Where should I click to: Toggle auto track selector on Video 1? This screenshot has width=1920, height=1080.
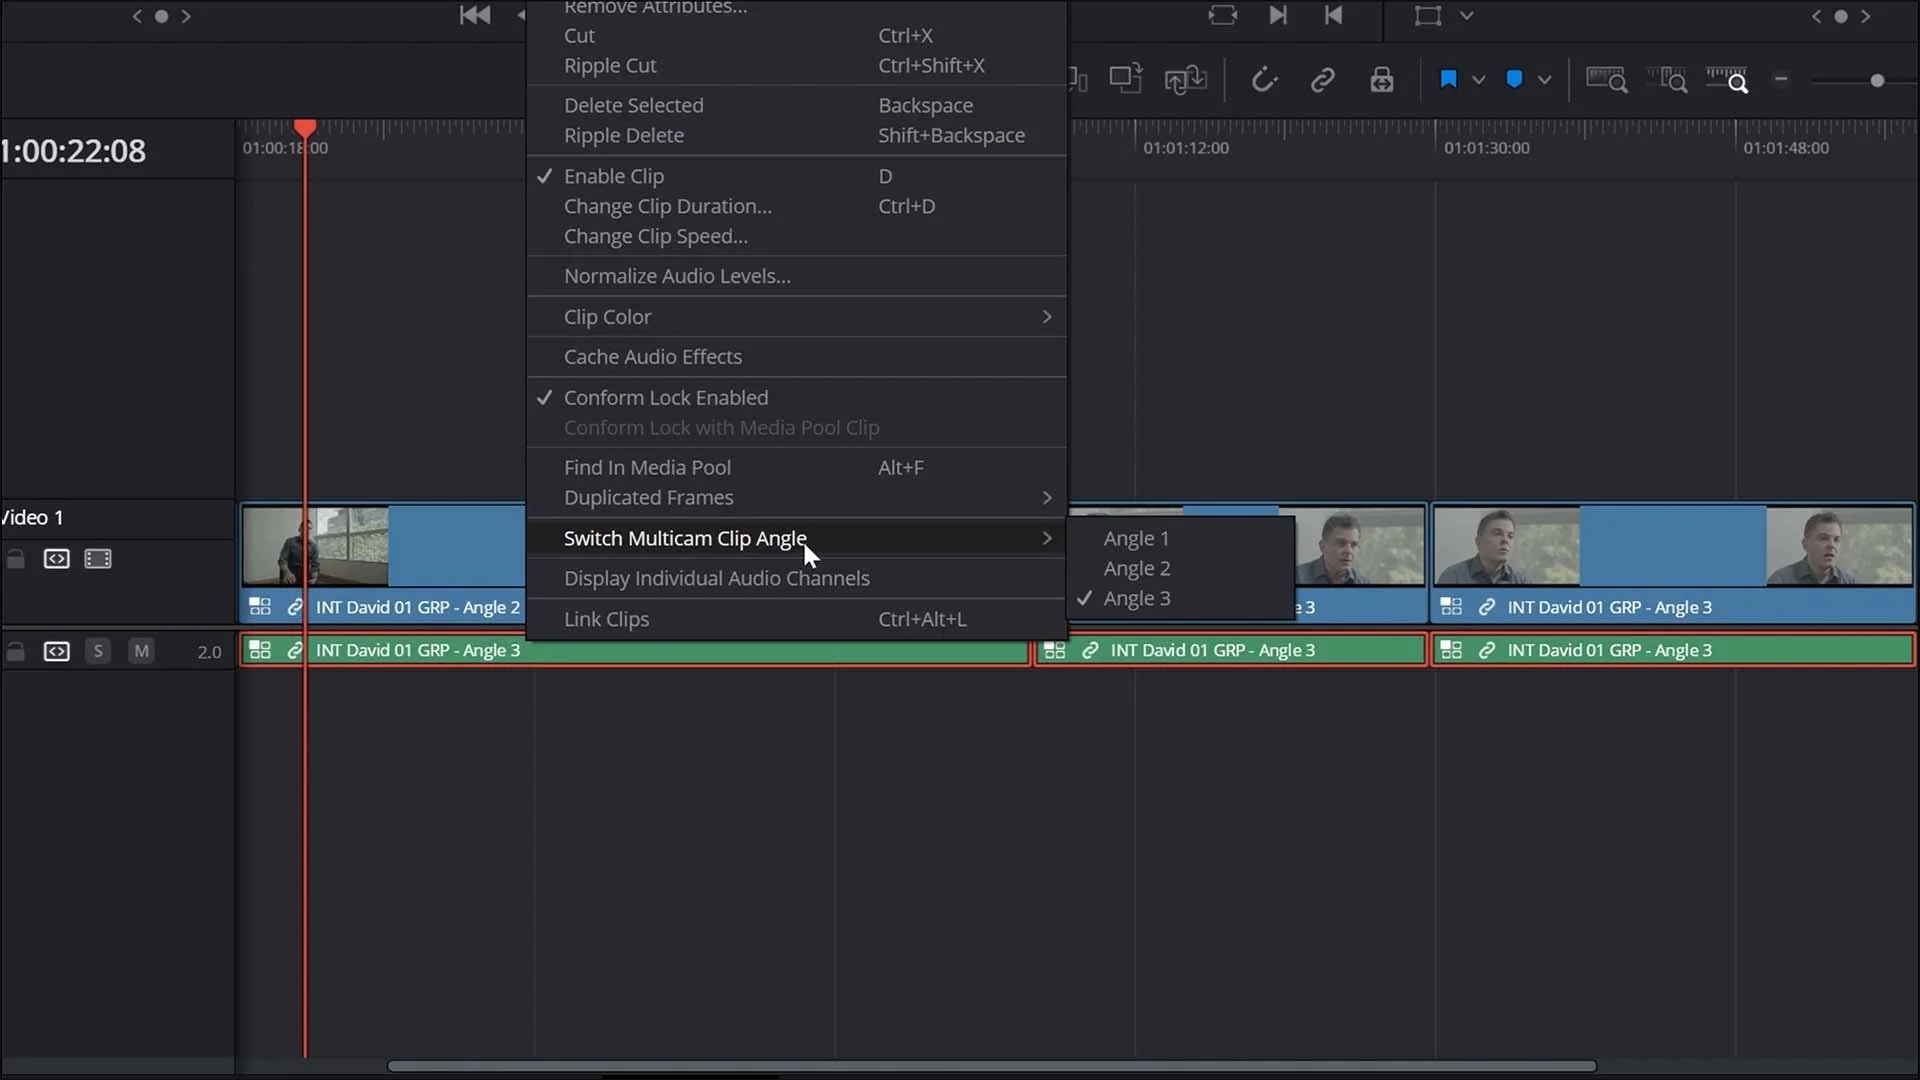tap(57, 559)
